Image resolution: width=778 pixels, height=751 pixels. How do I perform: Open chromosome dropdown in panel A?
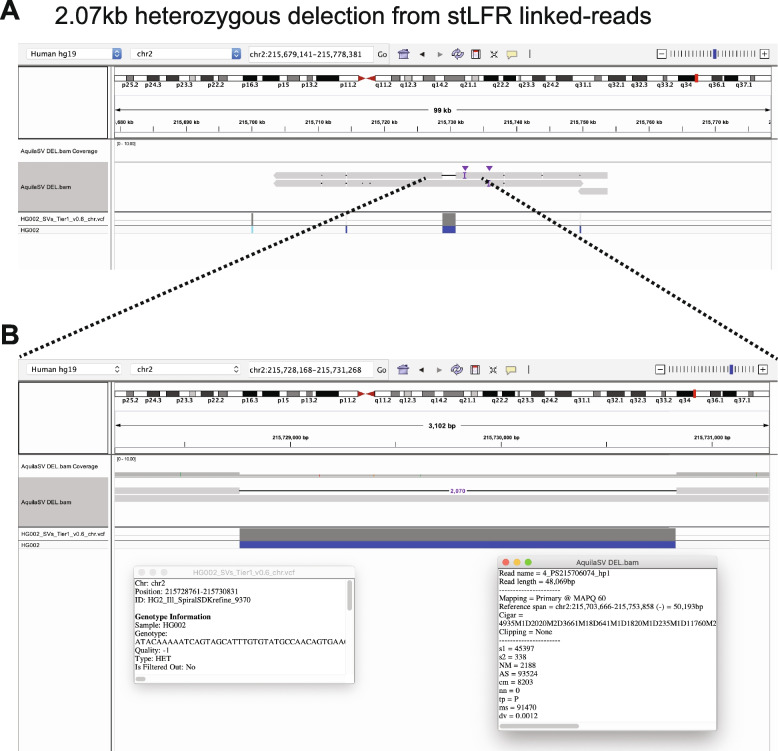point(187,54)
